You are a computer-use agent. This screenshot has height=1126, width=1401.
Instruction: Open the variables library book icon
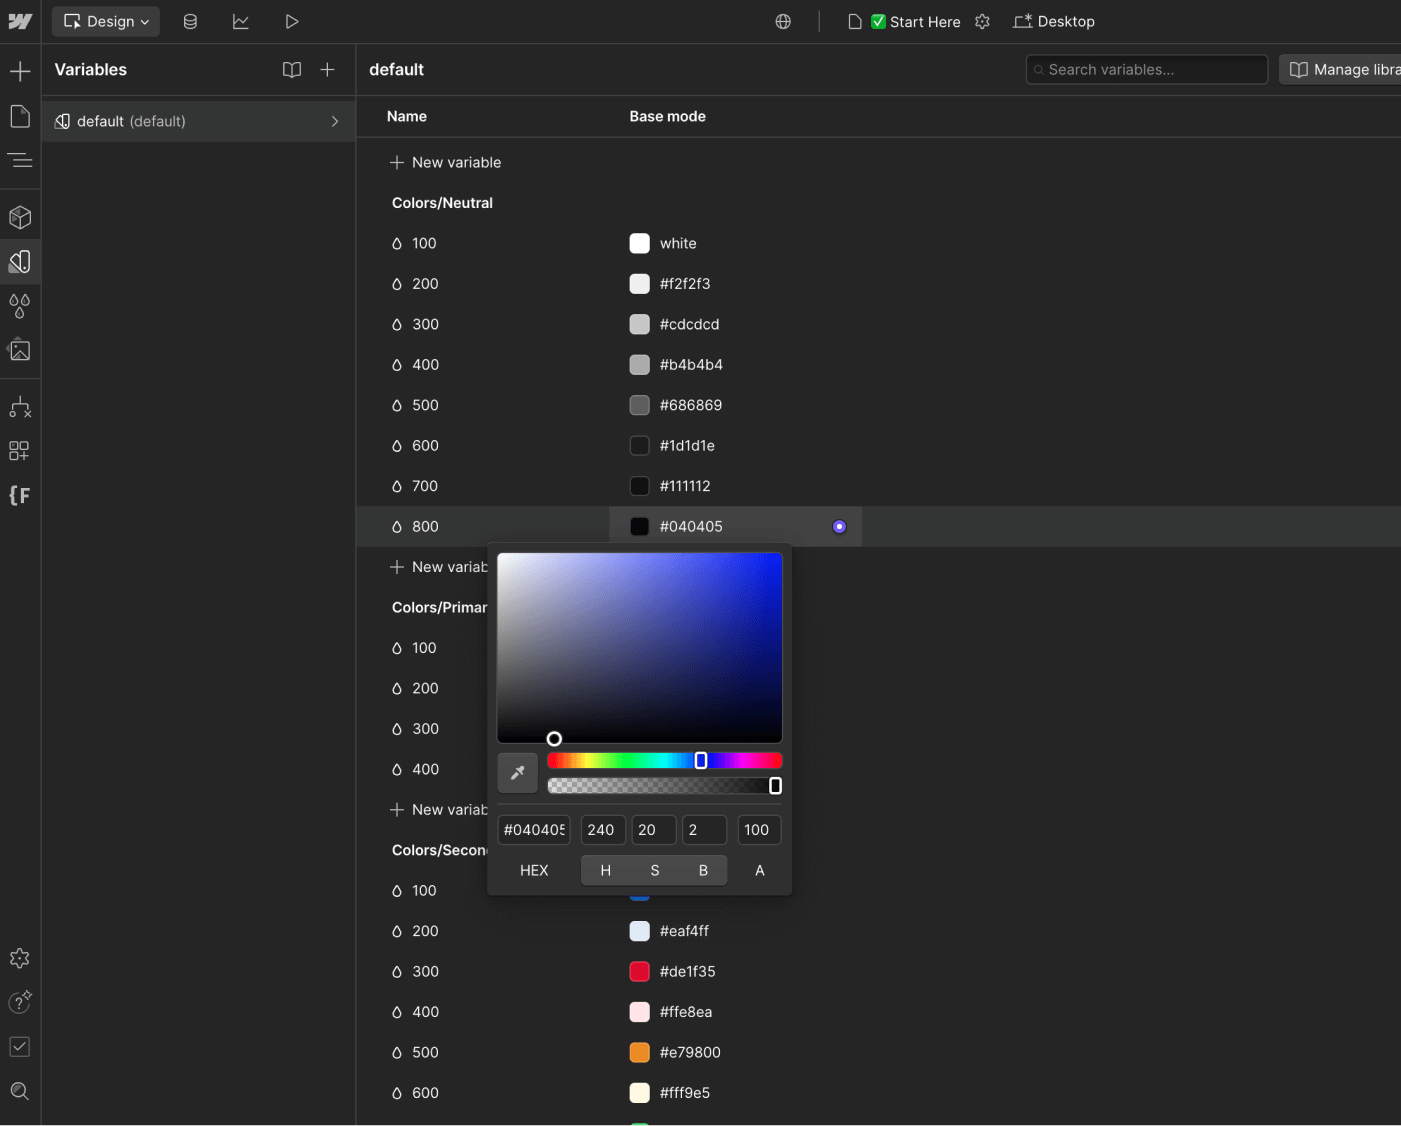291,69
